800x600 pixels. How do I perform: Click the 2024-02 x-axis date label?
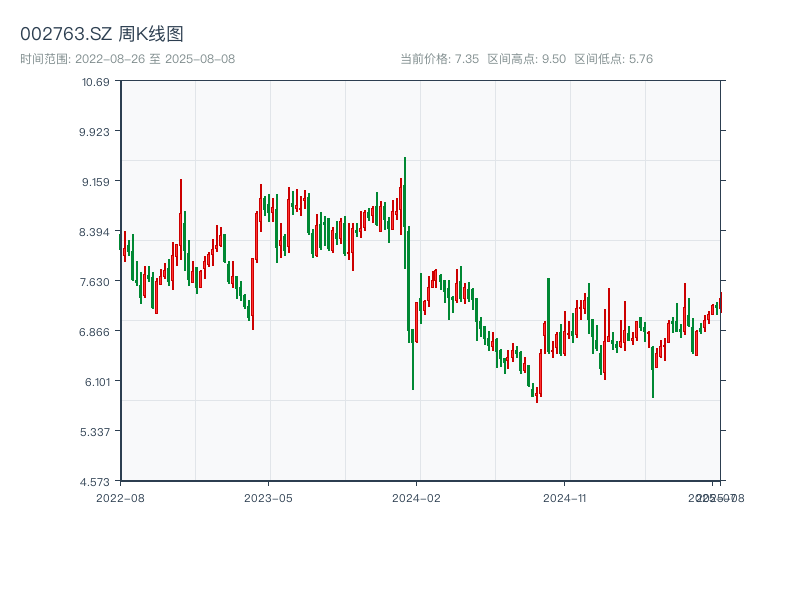(416, 497)
